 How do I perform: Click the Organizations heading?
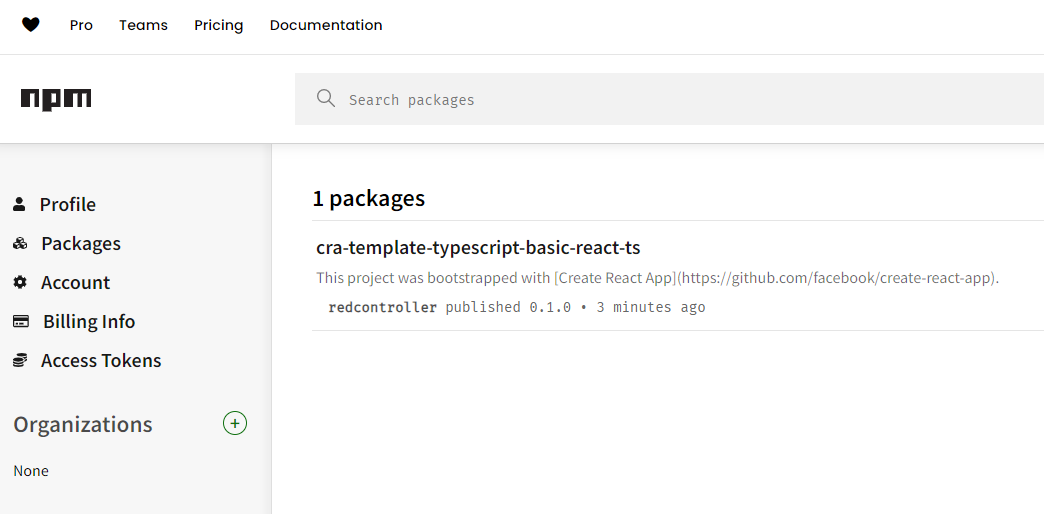coord(83,424)
